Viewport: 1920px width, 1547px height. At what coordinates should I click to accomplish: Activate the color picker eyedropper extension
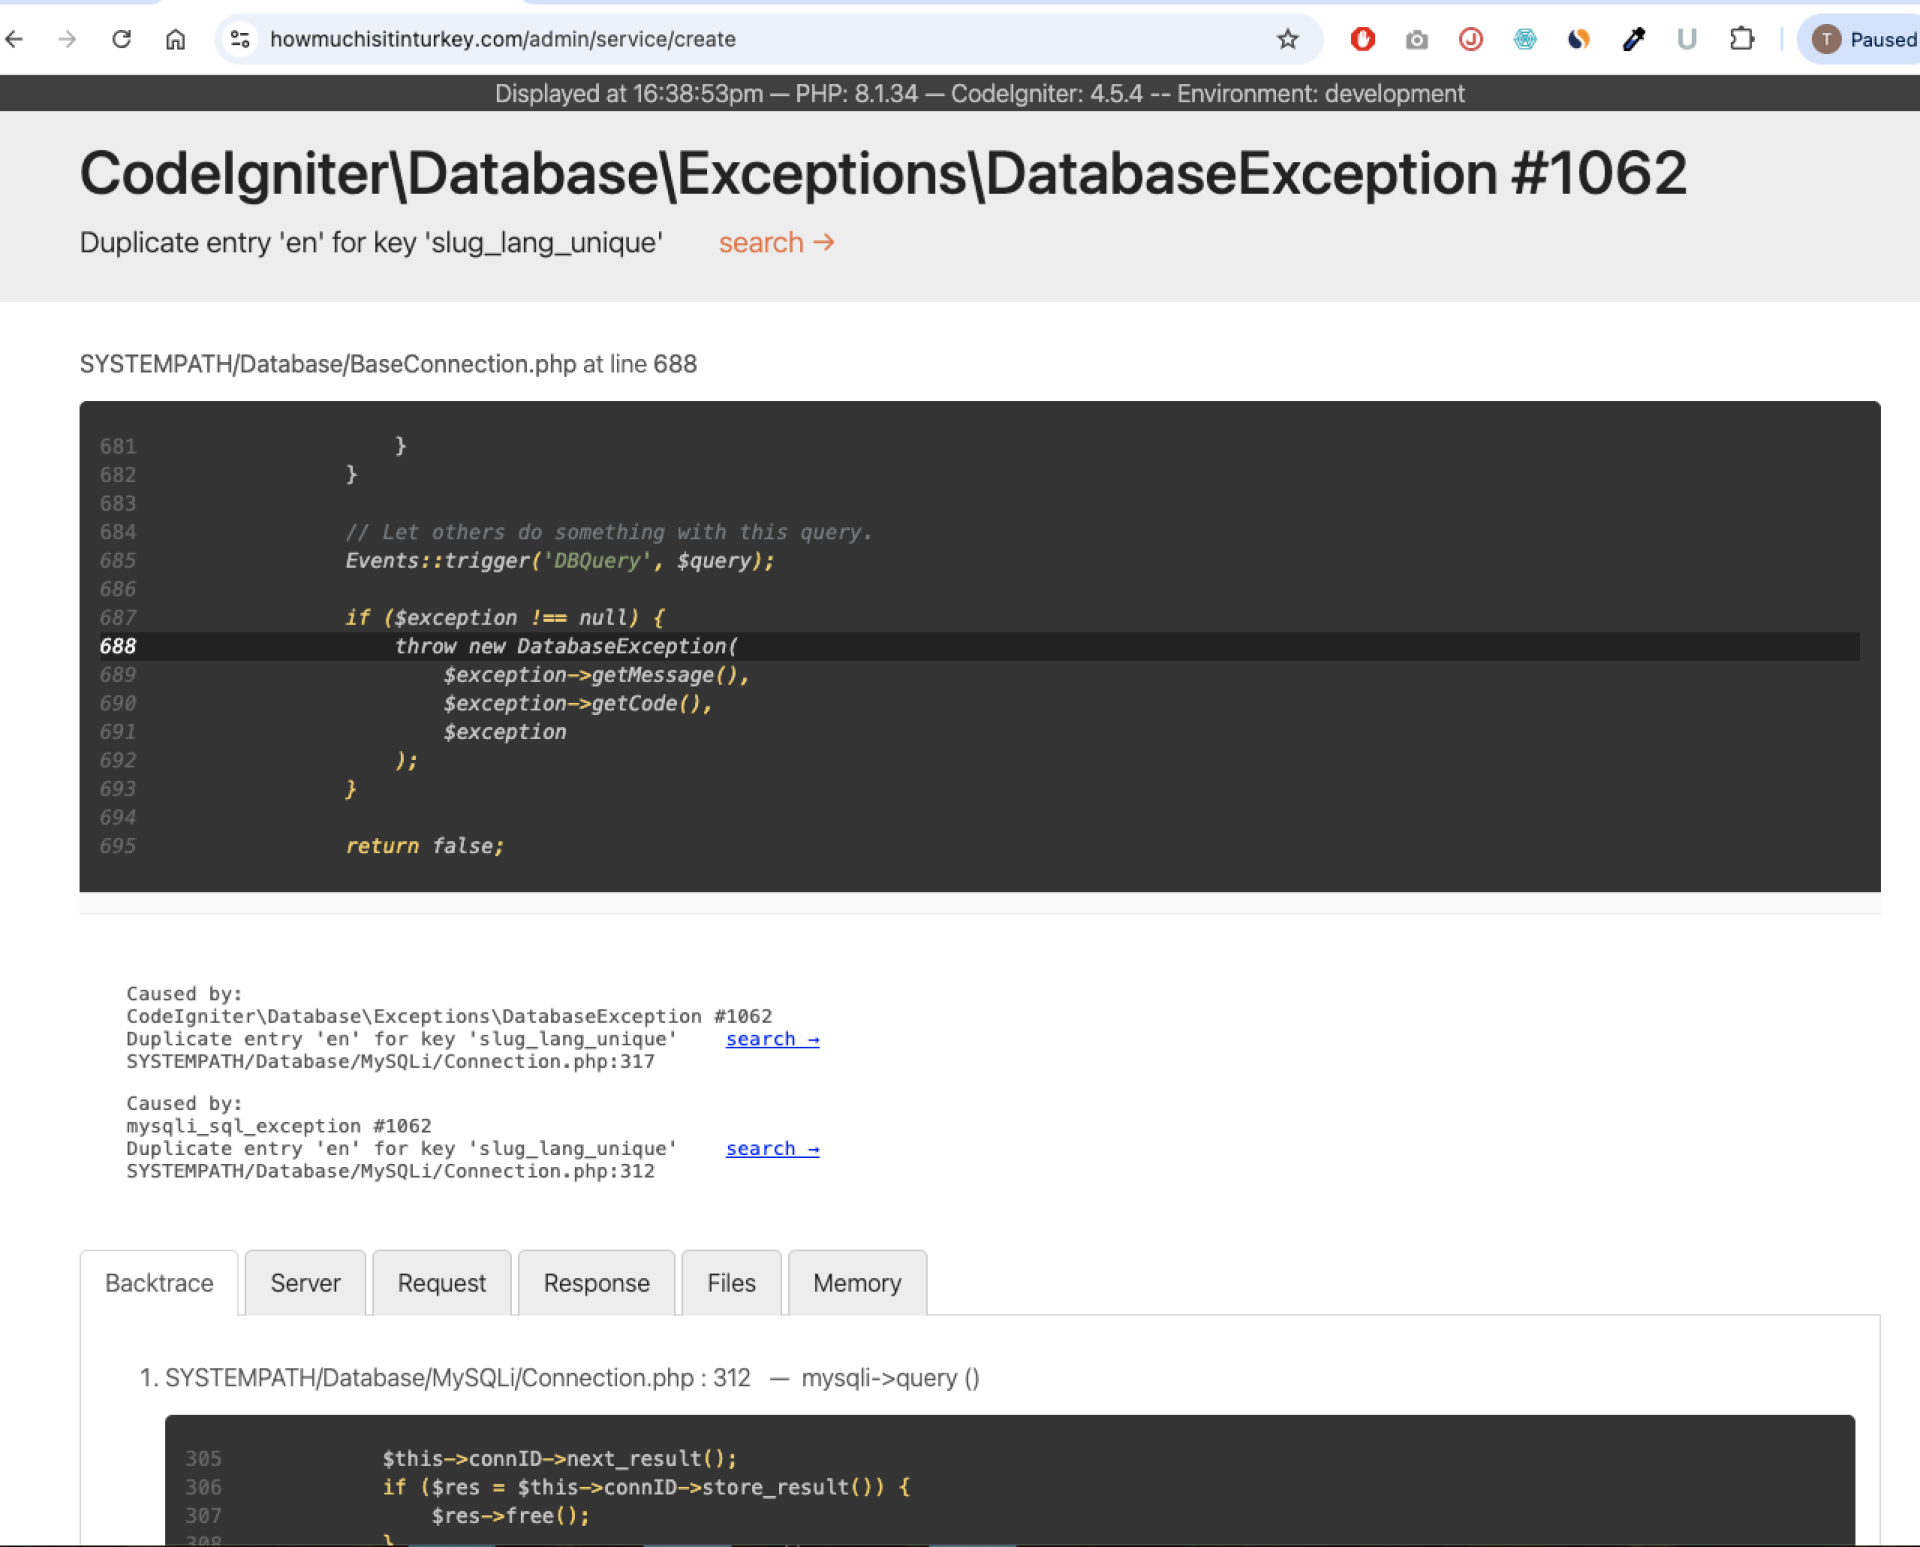point(1634,39)
